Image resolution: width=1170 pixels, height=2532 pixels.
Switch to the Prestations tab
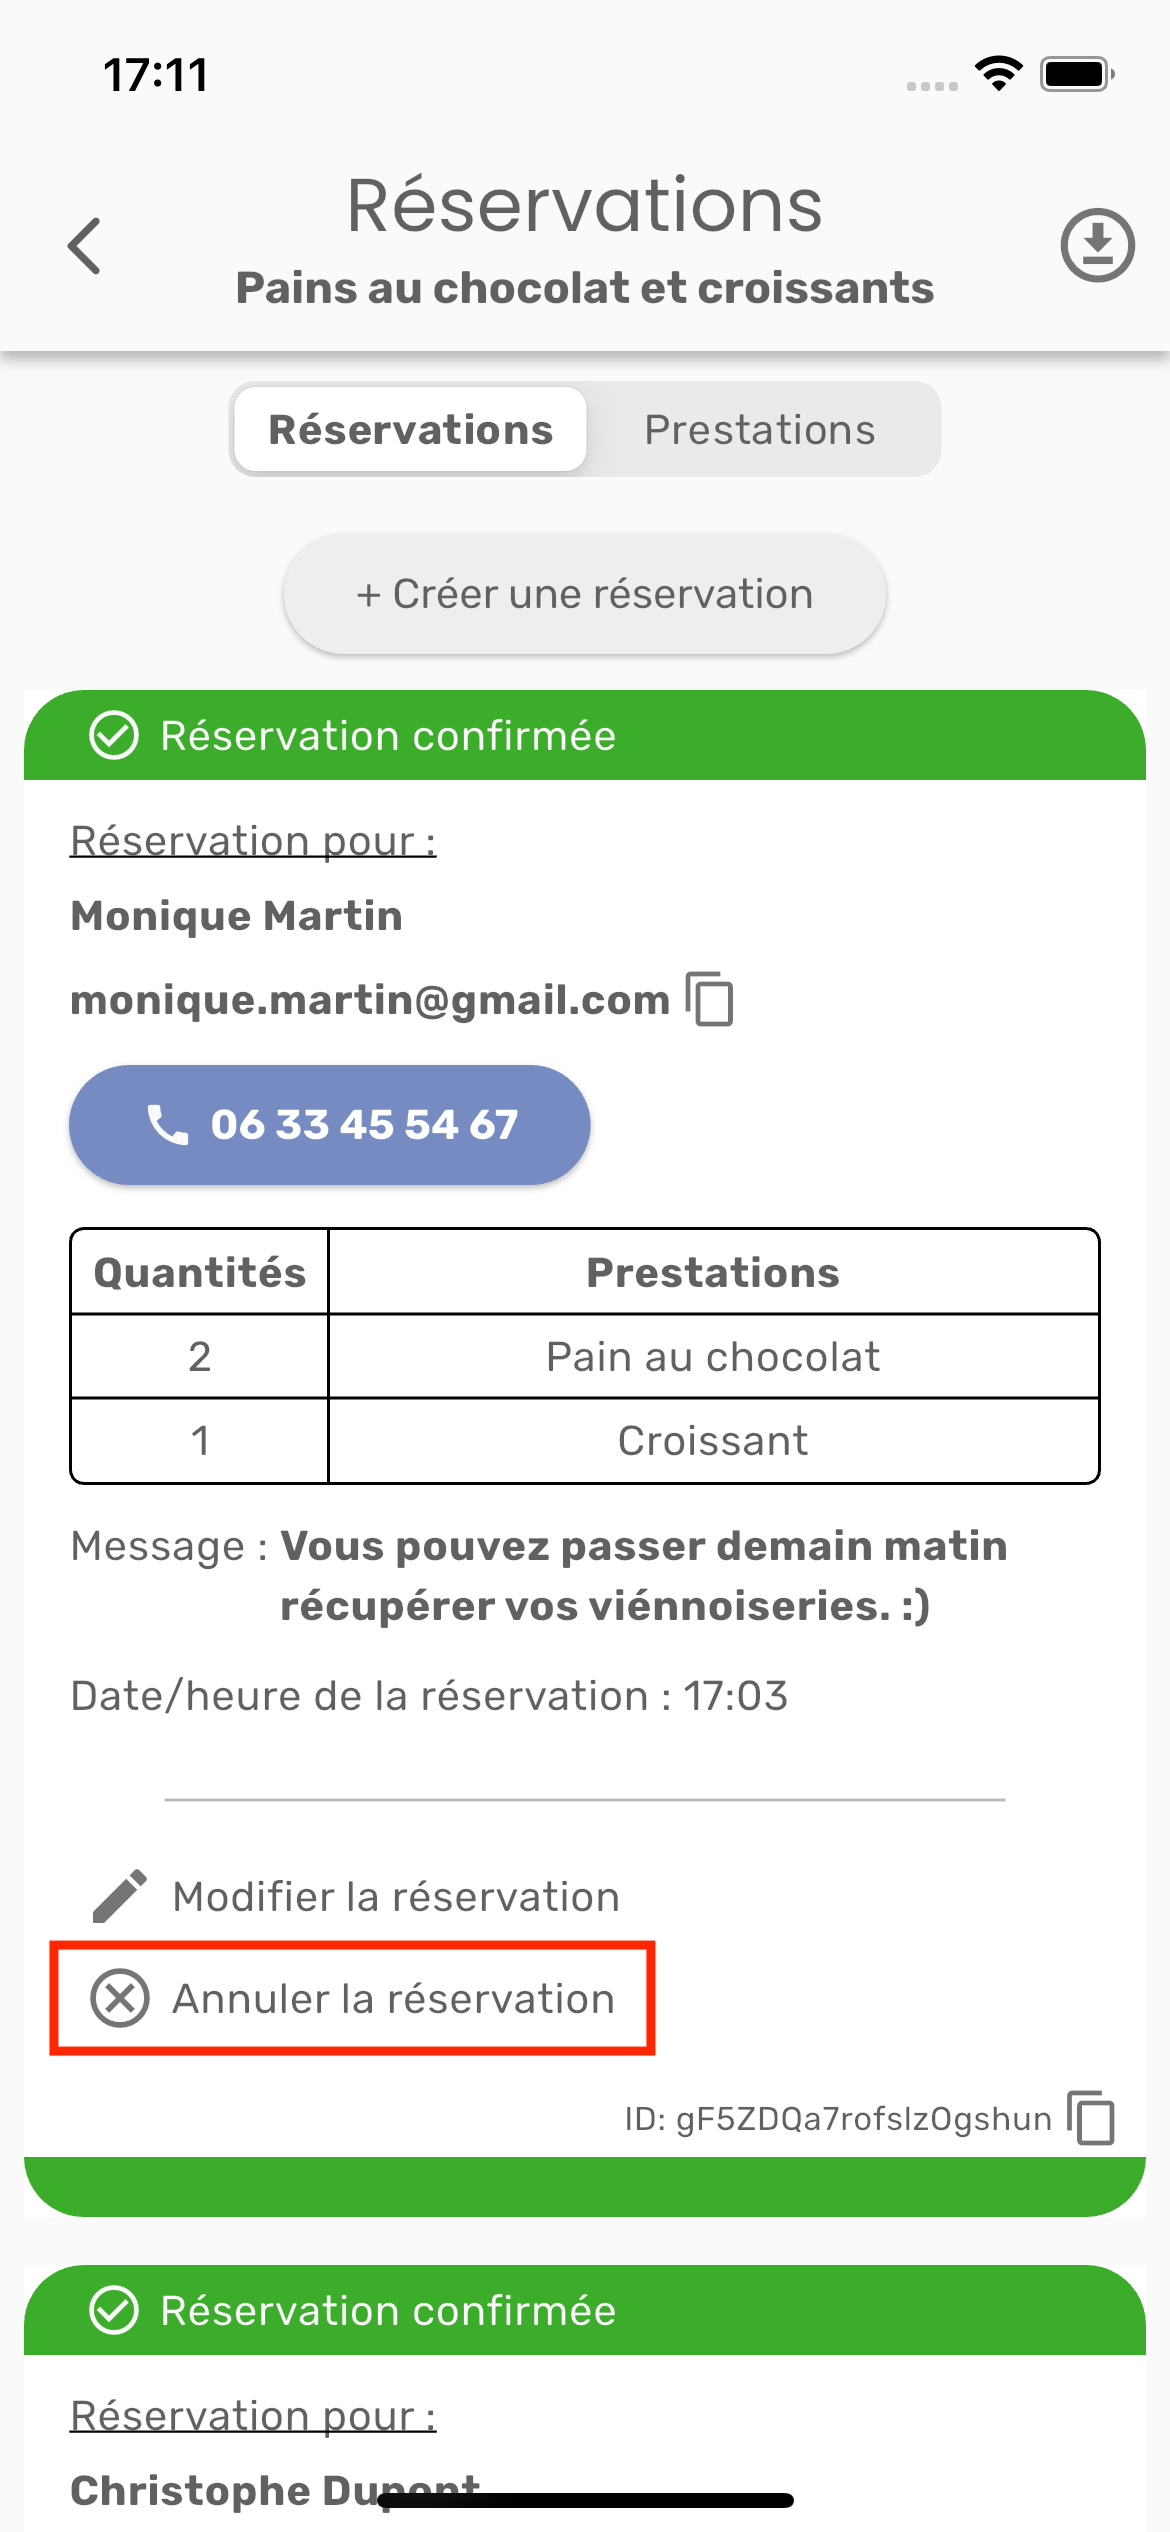point(760,430)
